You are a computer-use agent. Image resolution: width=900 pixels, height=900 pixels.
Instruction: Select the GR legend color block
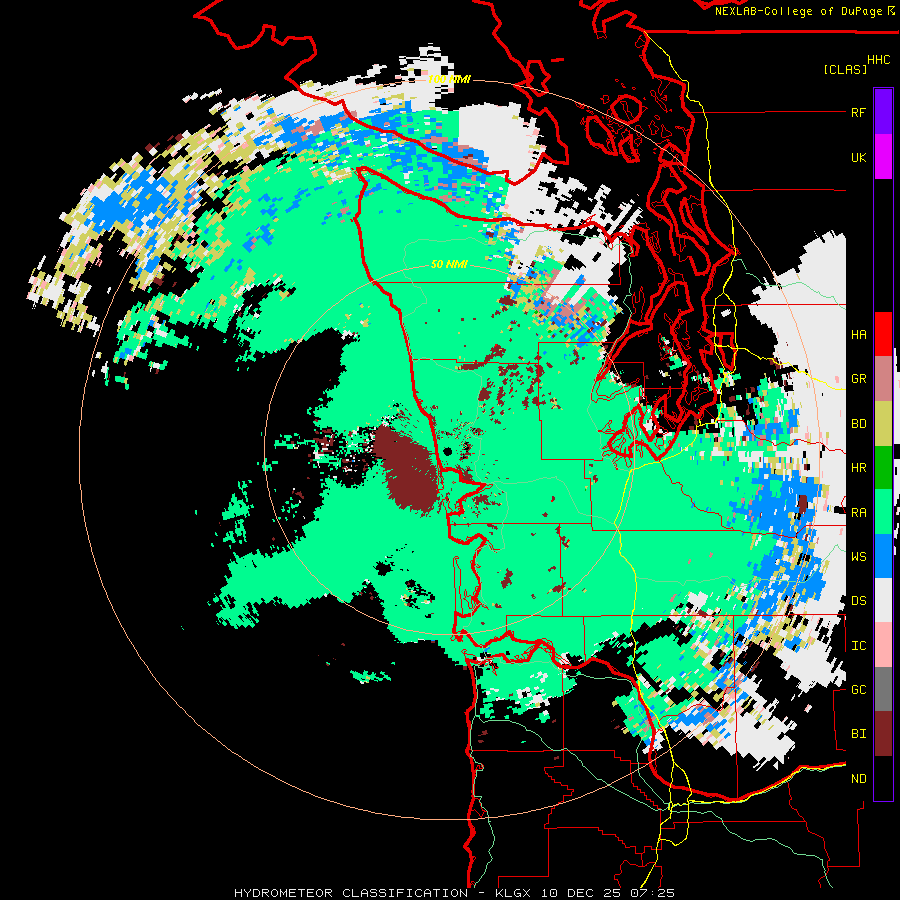click(x=883, y=378)
